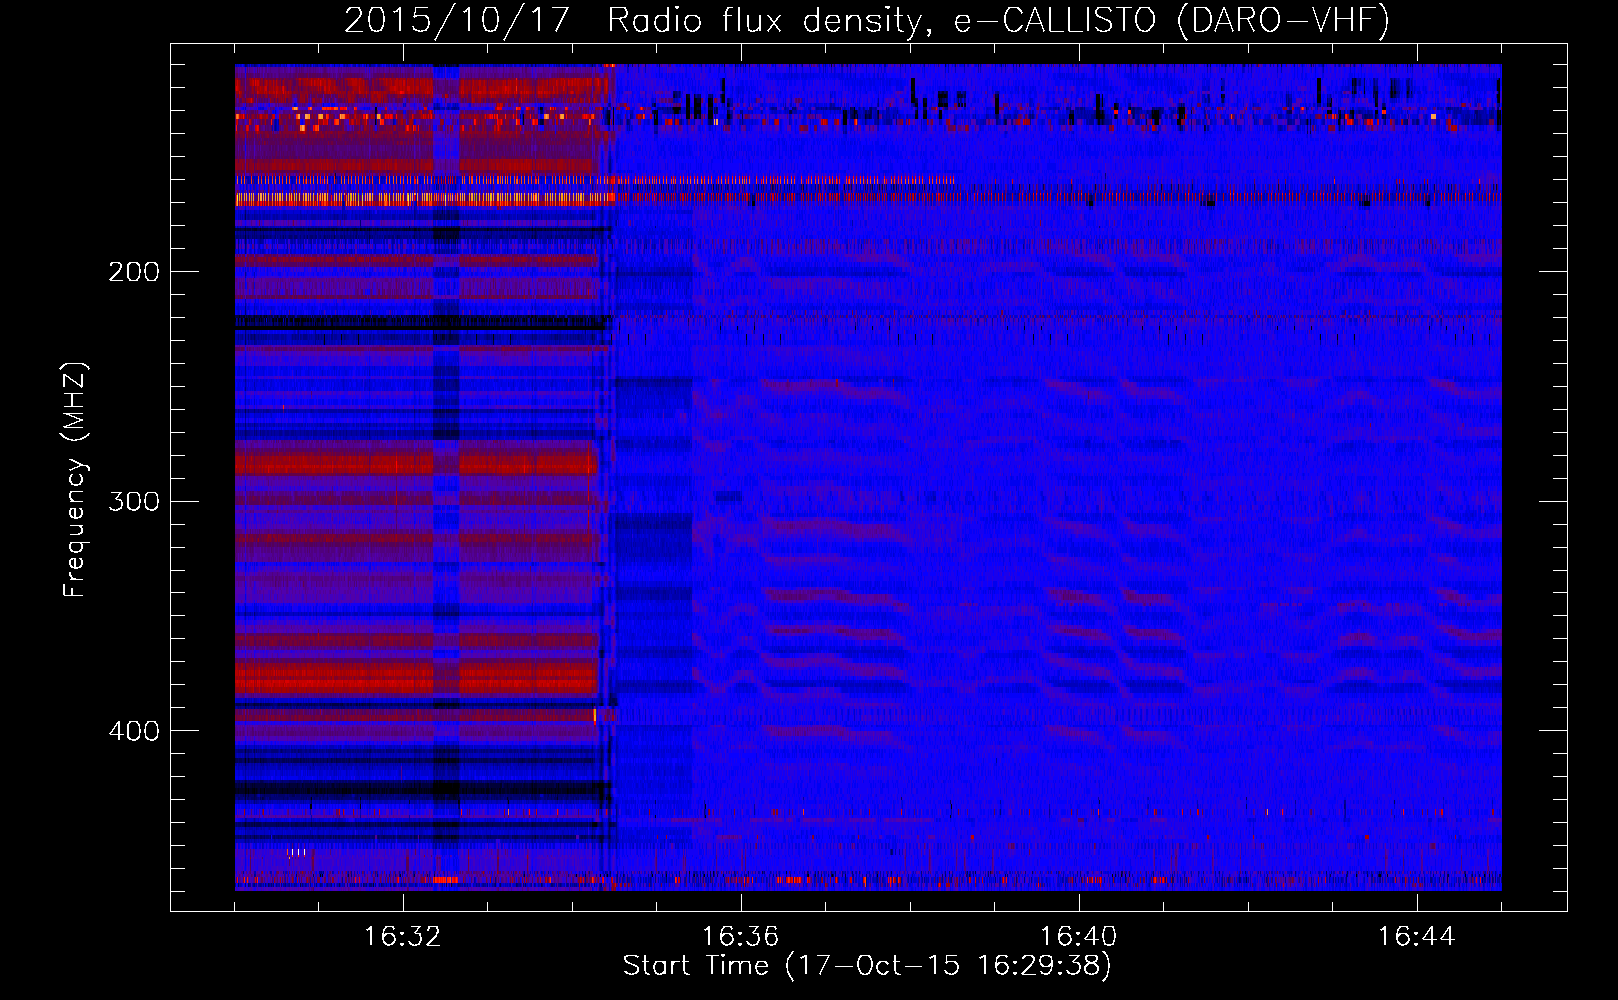Click the 16:32 time tick label

(402, 937)
